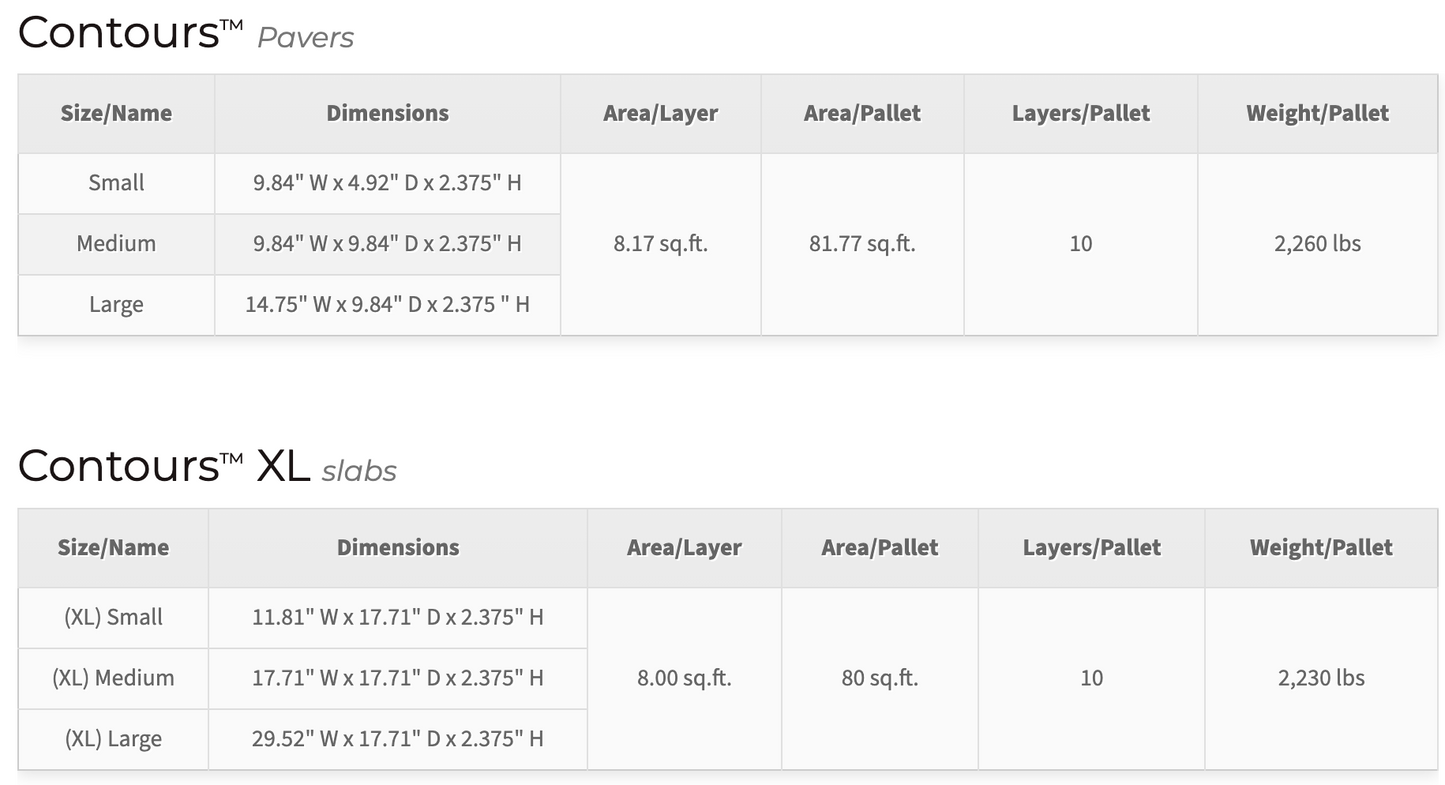Click the (XL) Medium row name
This screenshot has width=1445, height=785.
(113, 678)
